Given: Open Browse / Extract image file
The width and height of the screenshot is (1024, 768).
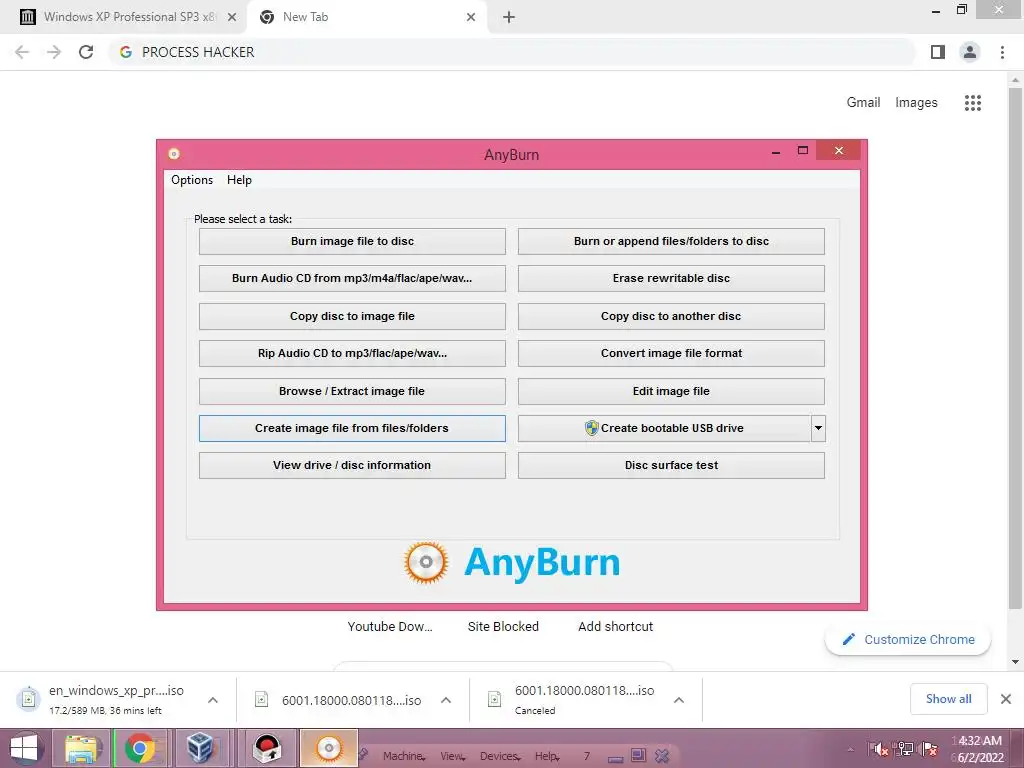Looking at the screenshot, I should [352, 391].
